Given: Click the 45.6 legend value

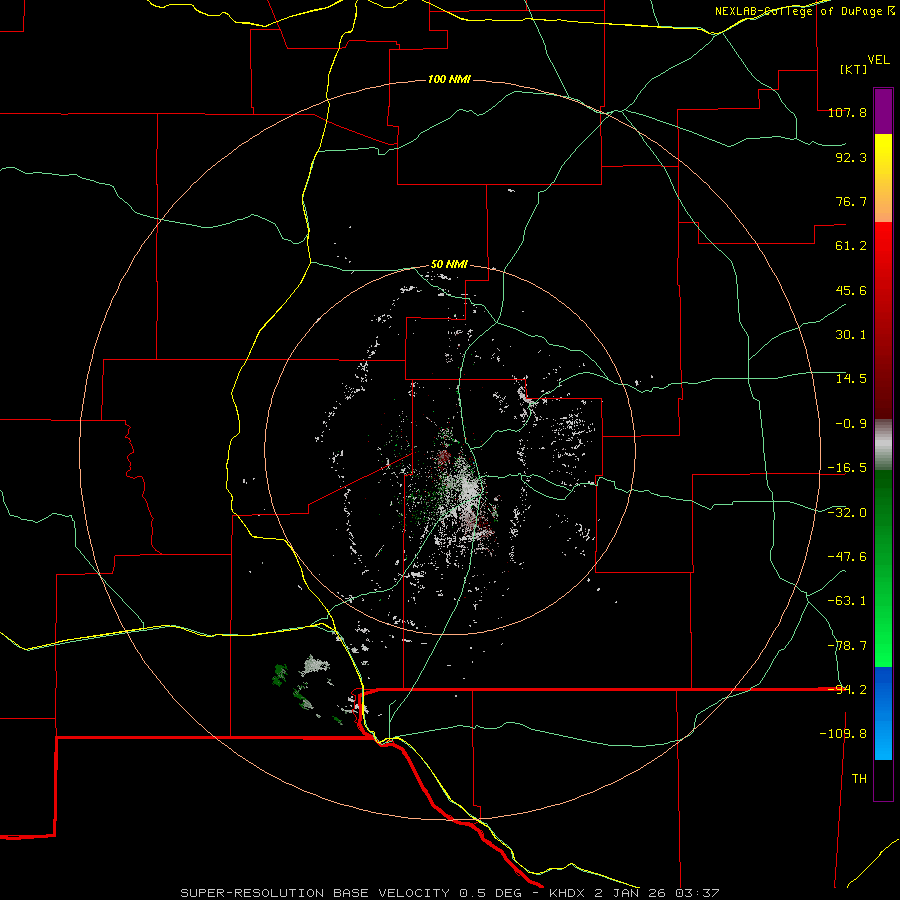Looking at the screenshot, I should coord(851,290).
